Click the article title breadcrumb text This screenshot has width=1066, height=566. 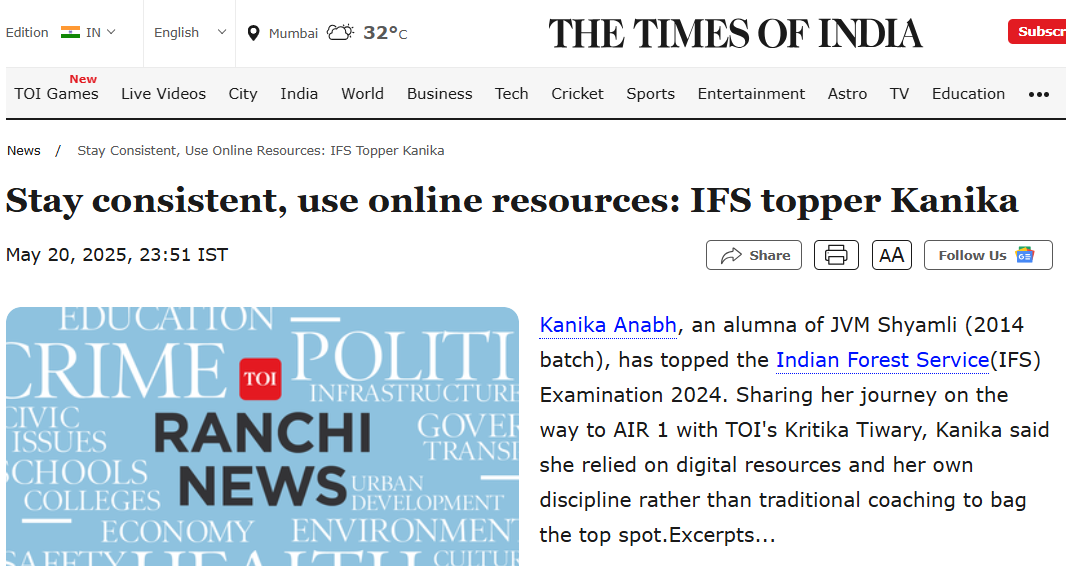[x=260, y=151]
